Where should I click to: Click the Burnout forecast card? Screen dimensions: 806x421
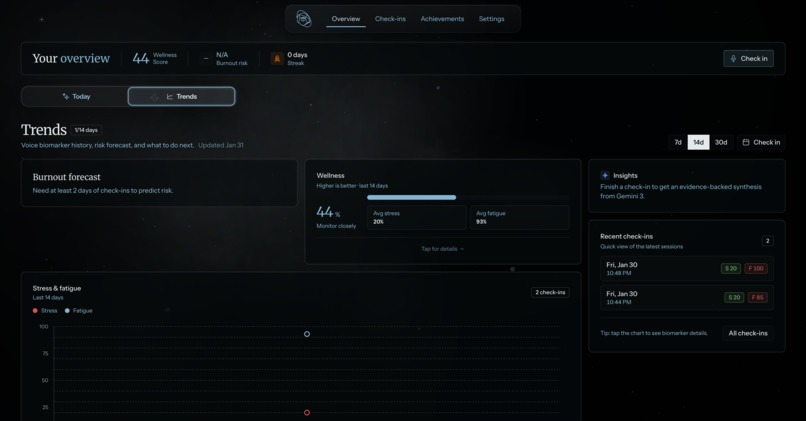tap(159, 183)
